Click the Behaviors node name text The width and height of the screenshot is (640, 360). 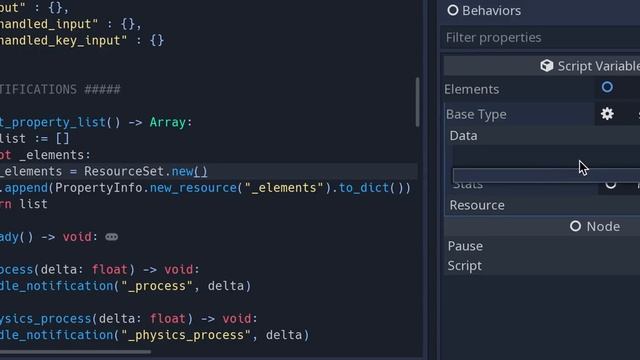(491, 11)
